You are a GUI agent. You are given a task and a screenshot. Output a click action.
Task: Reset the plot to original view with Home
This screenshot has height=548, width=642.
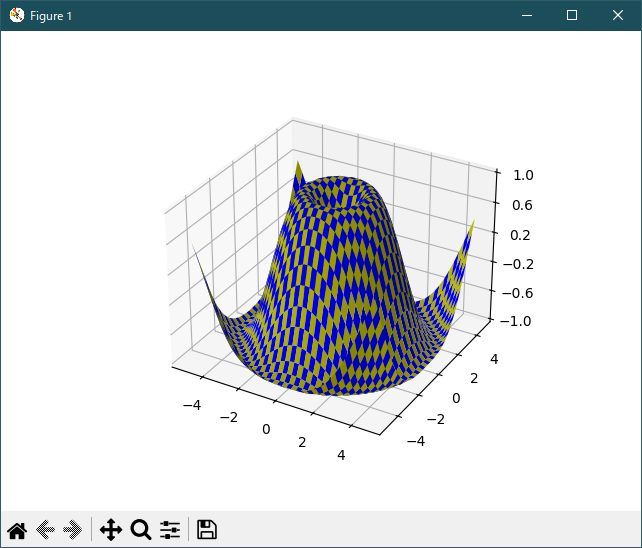pyautogui.click(x=17, y=530)
